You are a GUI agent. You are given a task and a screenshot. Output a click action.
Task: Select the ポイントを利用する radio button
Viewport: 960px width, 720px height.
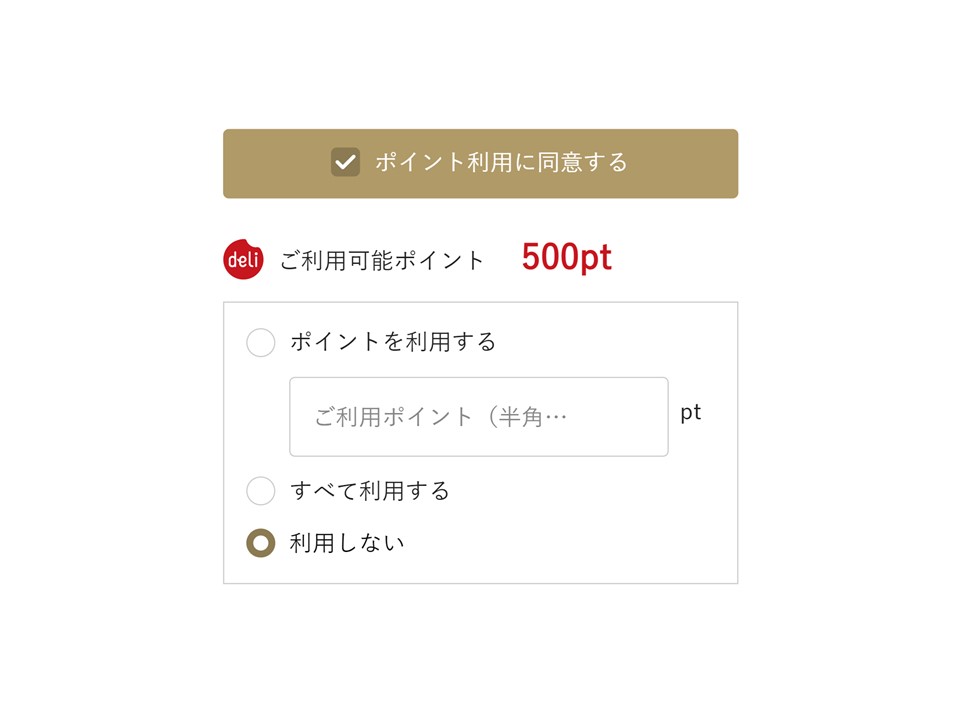point(261,343)
